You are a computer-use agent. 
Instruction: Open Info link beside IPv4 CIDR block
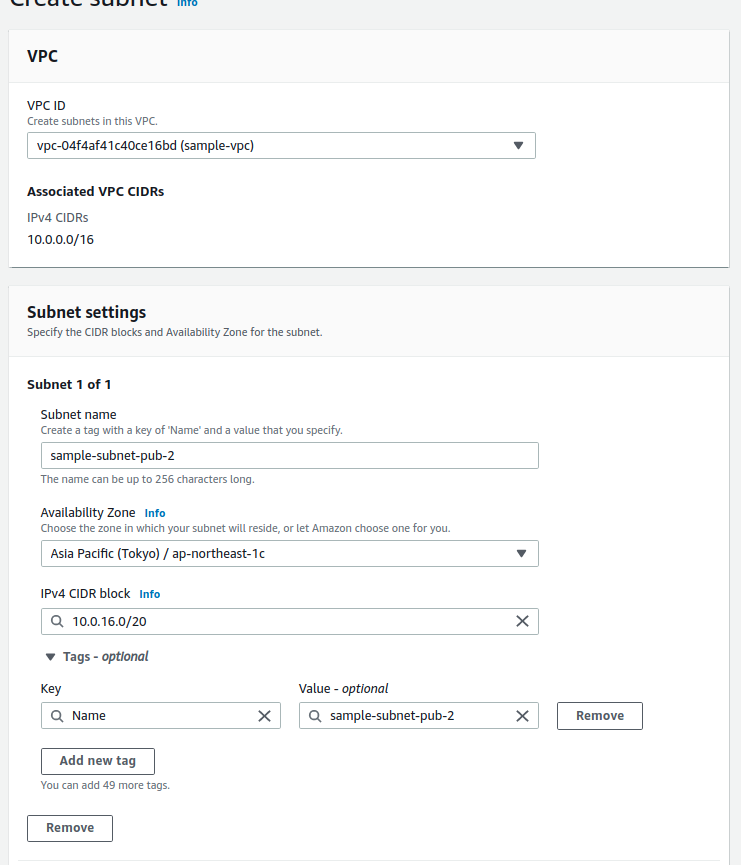(x=150, y=594)
